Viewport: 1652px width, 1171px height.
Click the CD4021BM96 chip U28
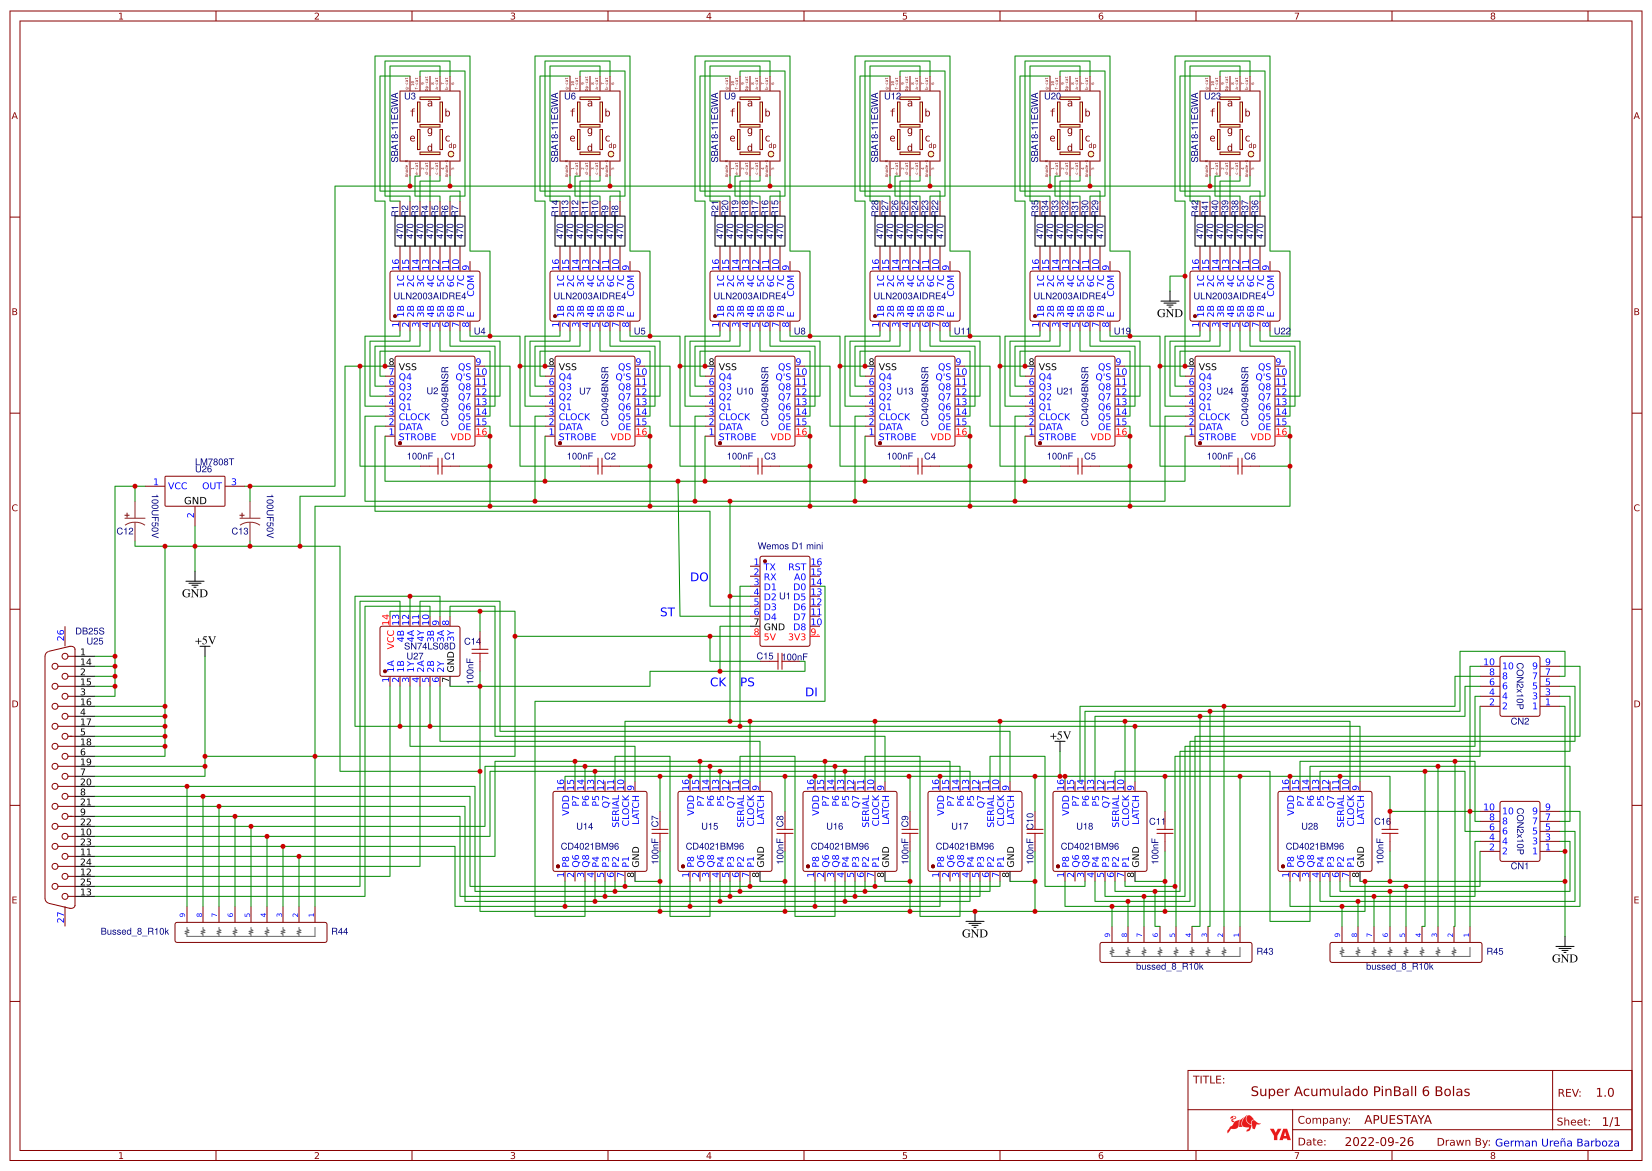click(1327, 831)
